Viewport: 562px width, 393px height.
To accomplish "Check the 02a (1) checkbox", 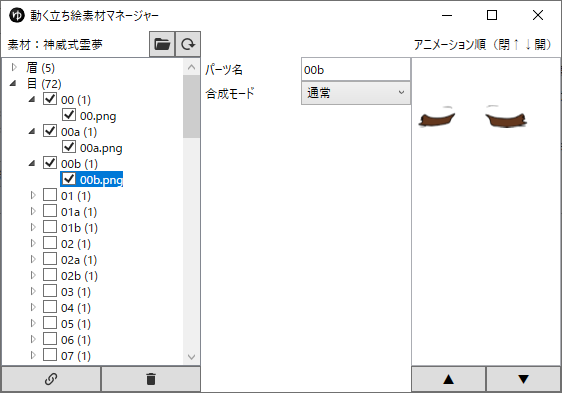I will pos(50,259).
